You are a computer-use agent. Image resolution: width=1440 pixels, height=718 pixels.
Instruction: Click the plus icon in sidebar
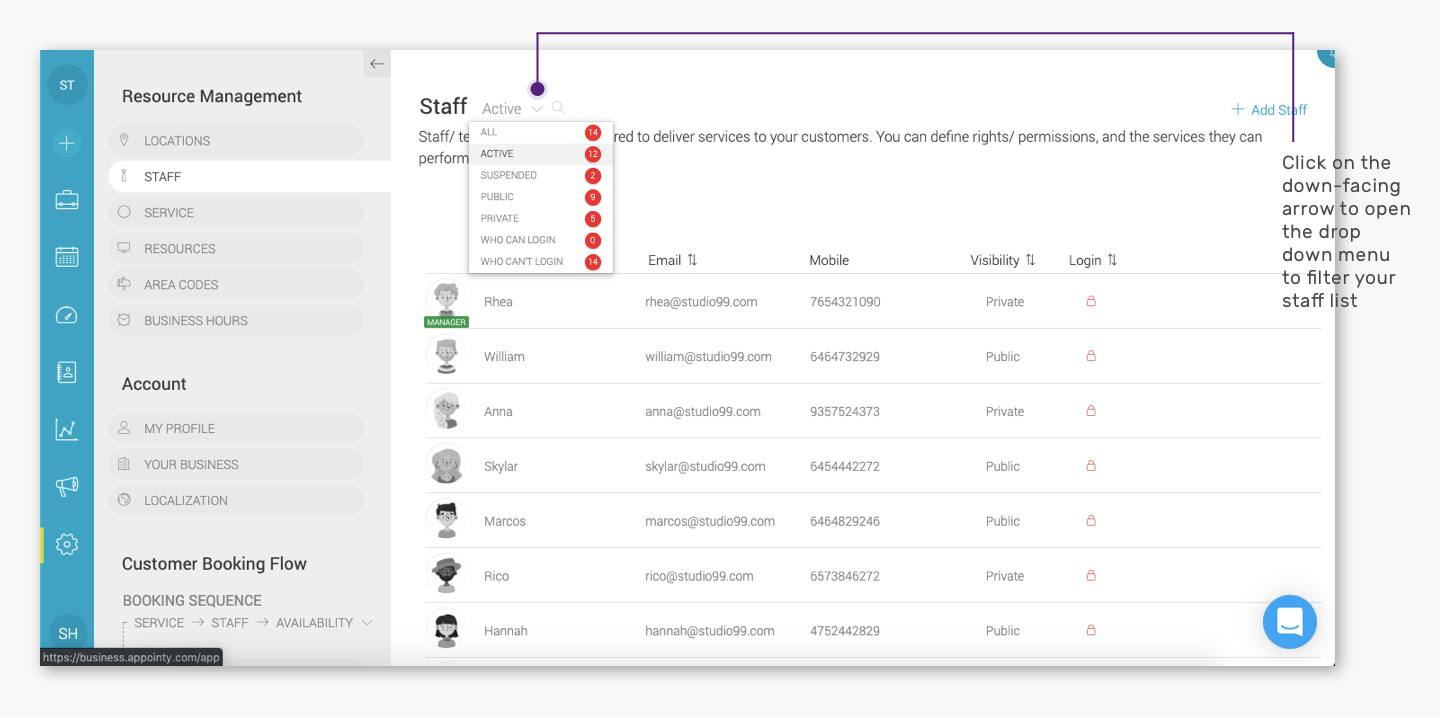pos(67,143)
